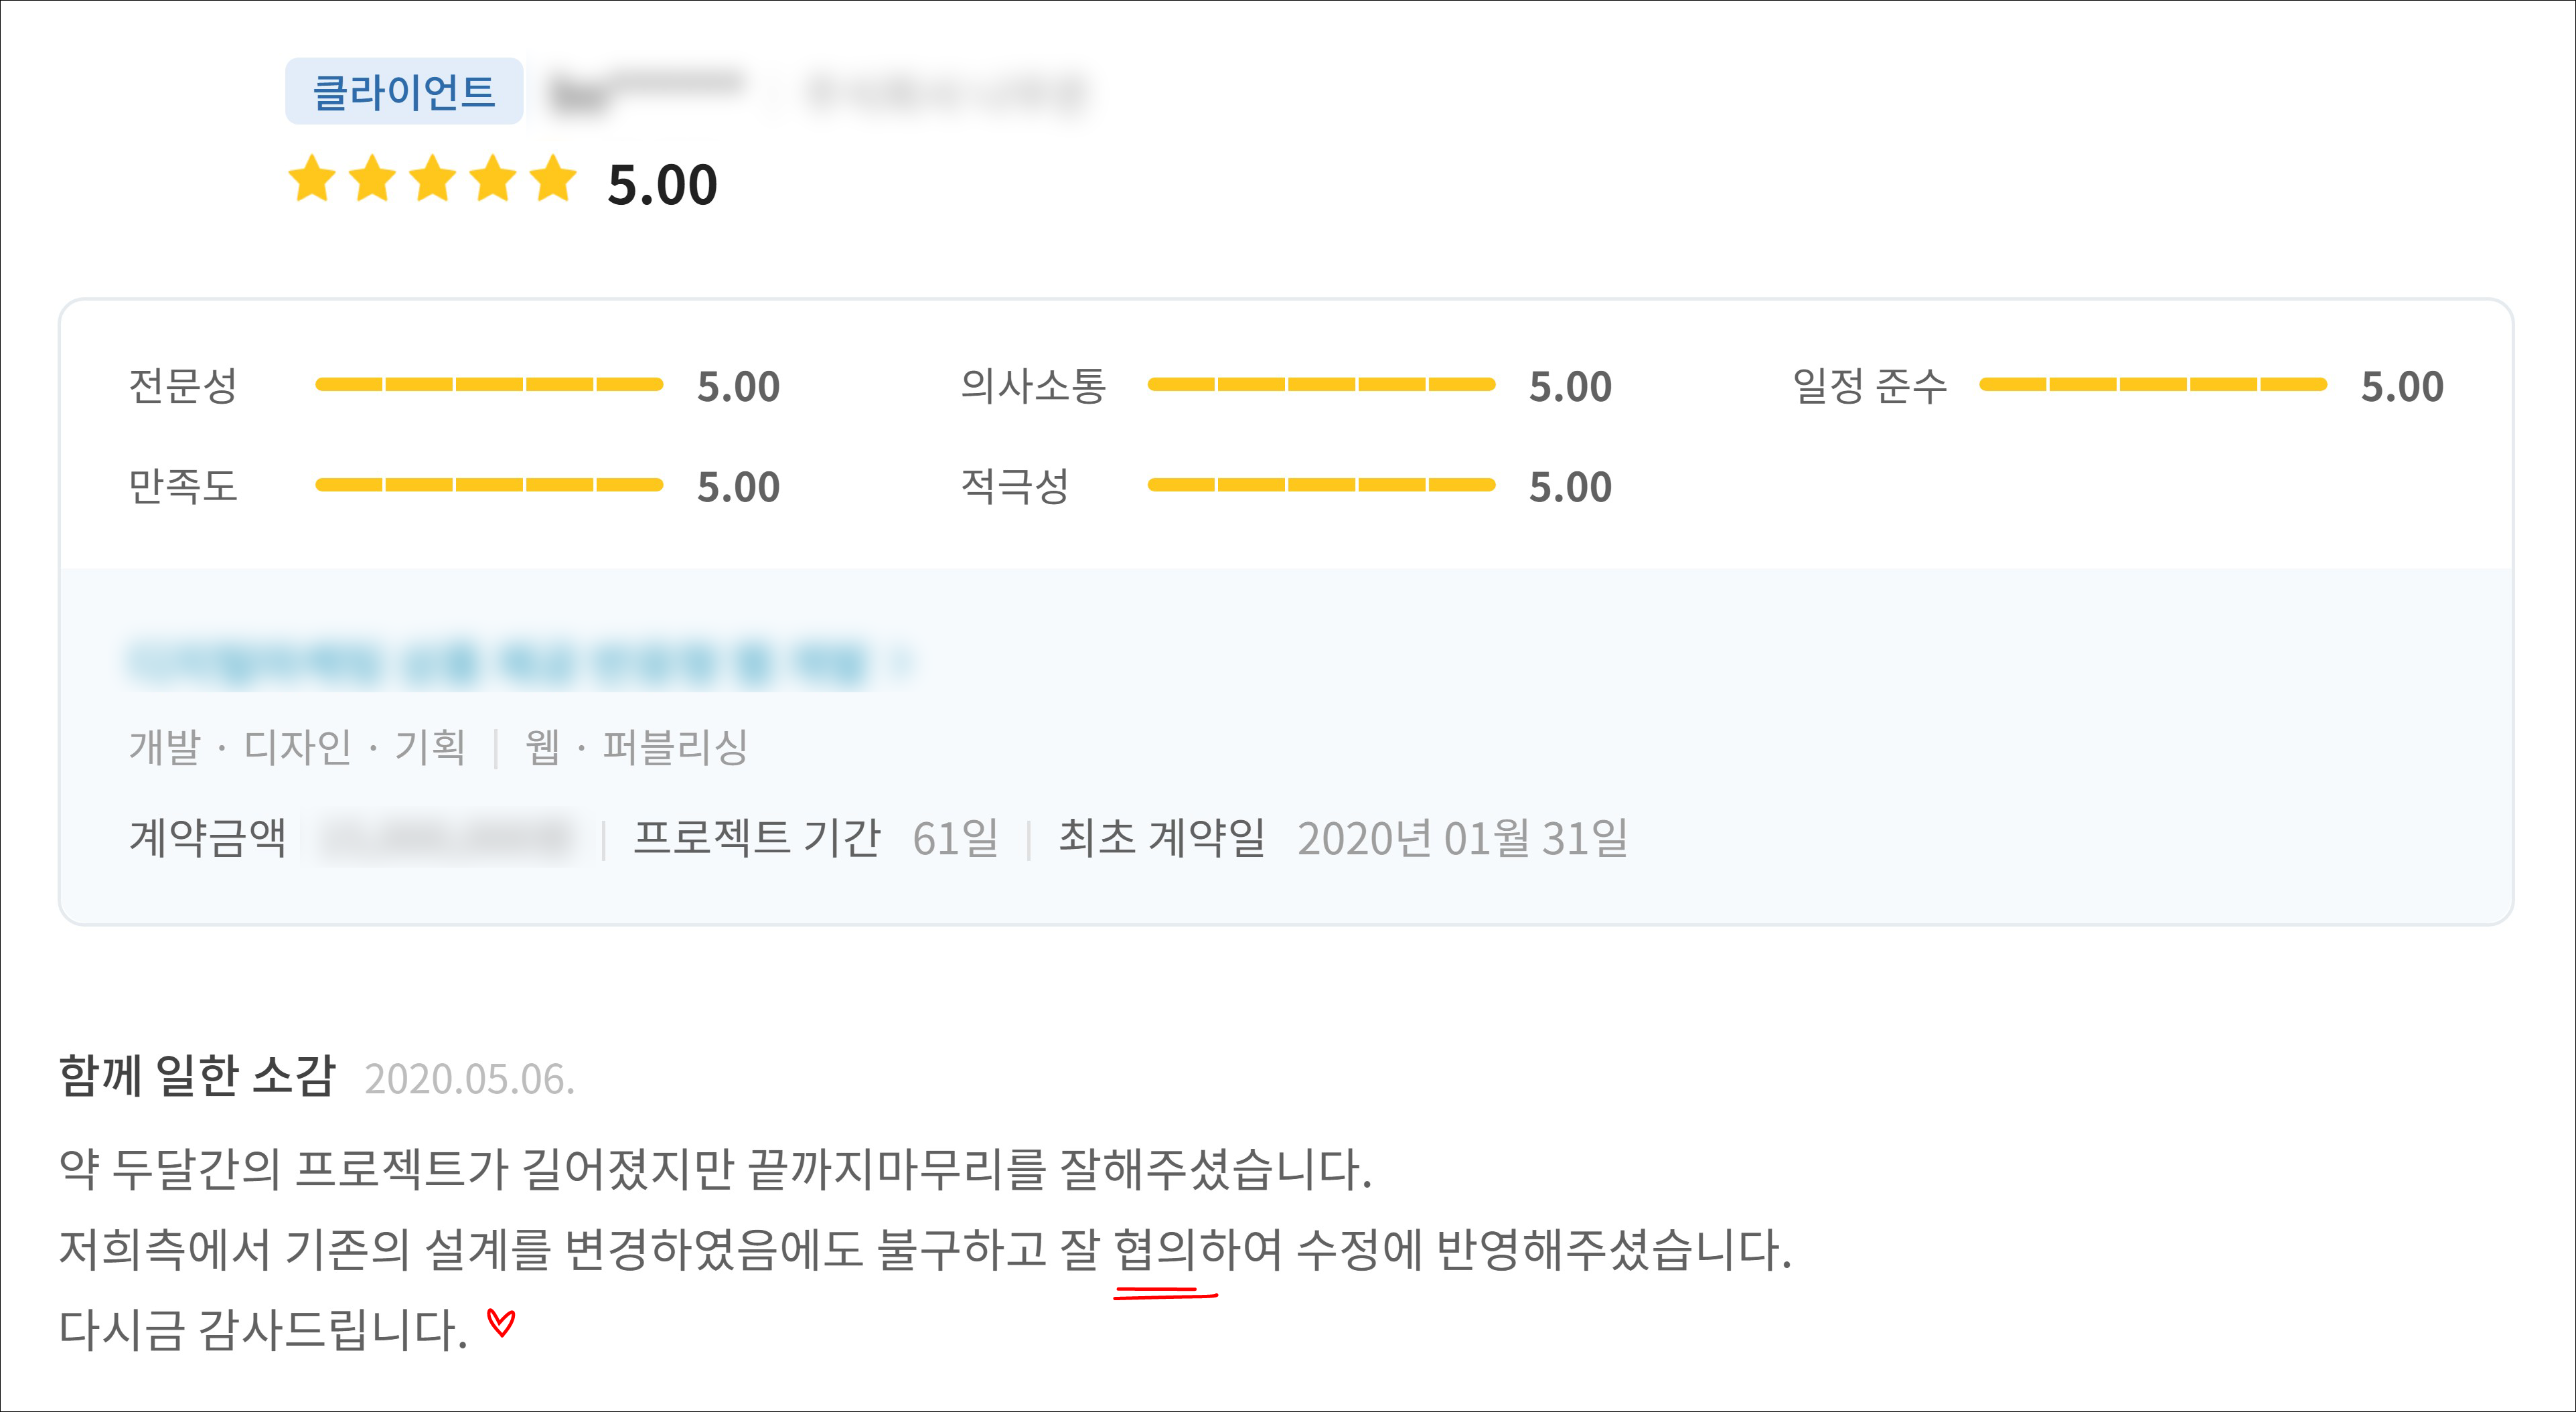This screenshot has width=2576, height=1412.
Task: Click the third yellow rating star
Action: 433,180
